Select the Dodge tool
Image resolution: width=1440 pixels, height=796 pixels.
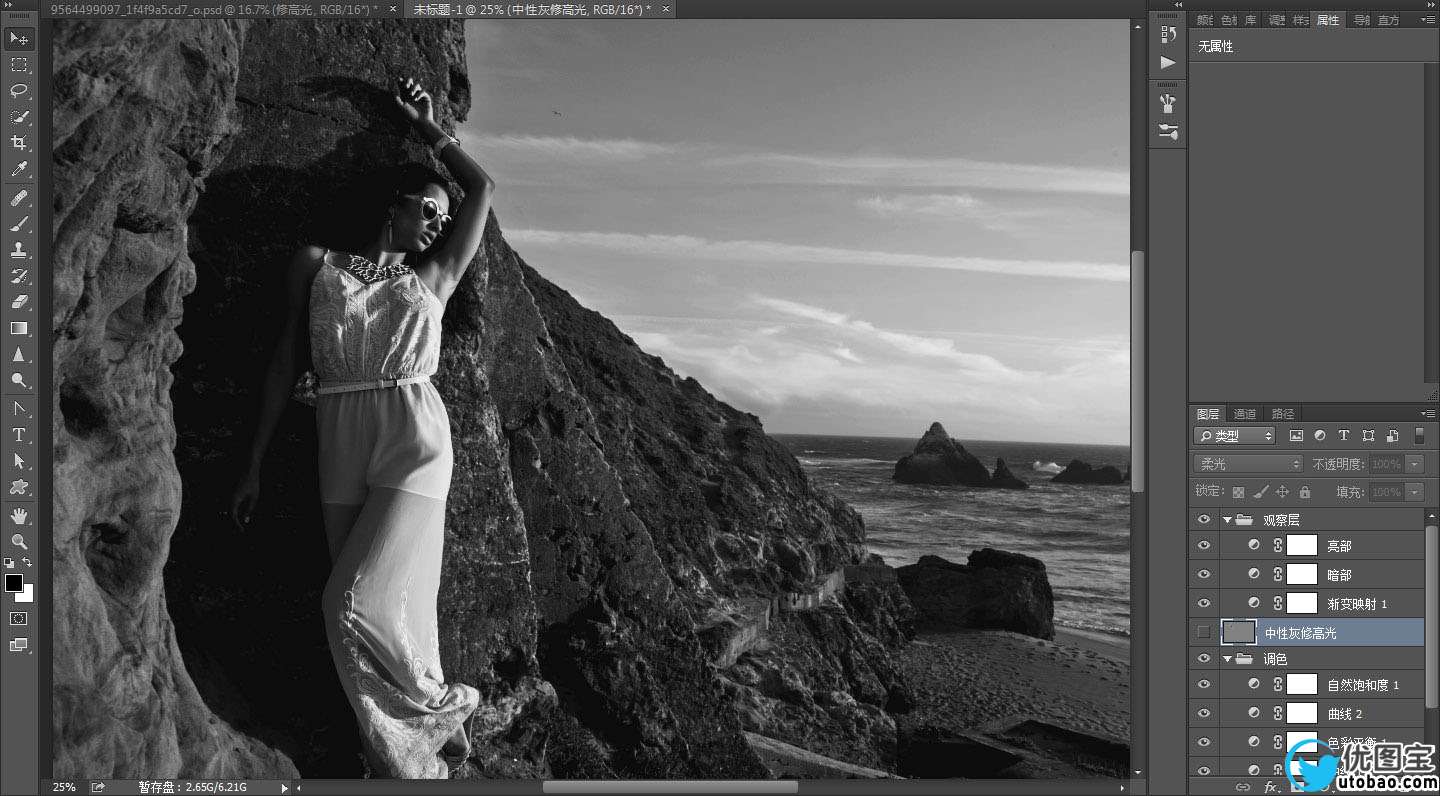click(18, 380)
